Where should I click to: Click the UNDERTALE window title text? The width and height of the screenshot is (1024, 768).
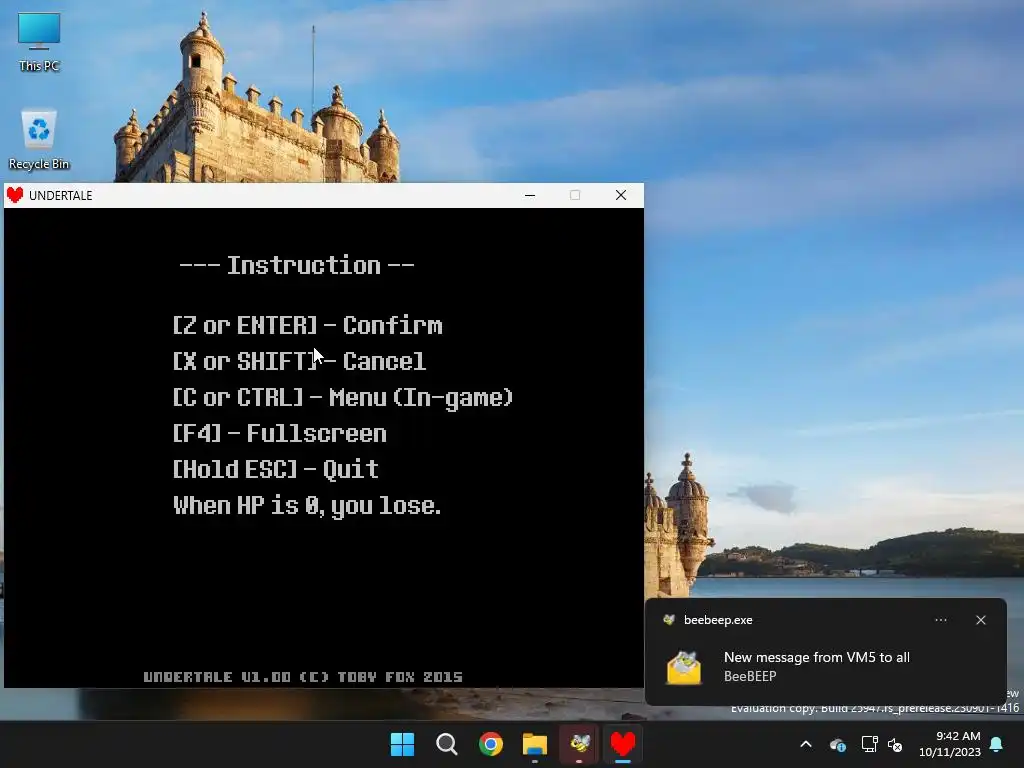point(61,195)
